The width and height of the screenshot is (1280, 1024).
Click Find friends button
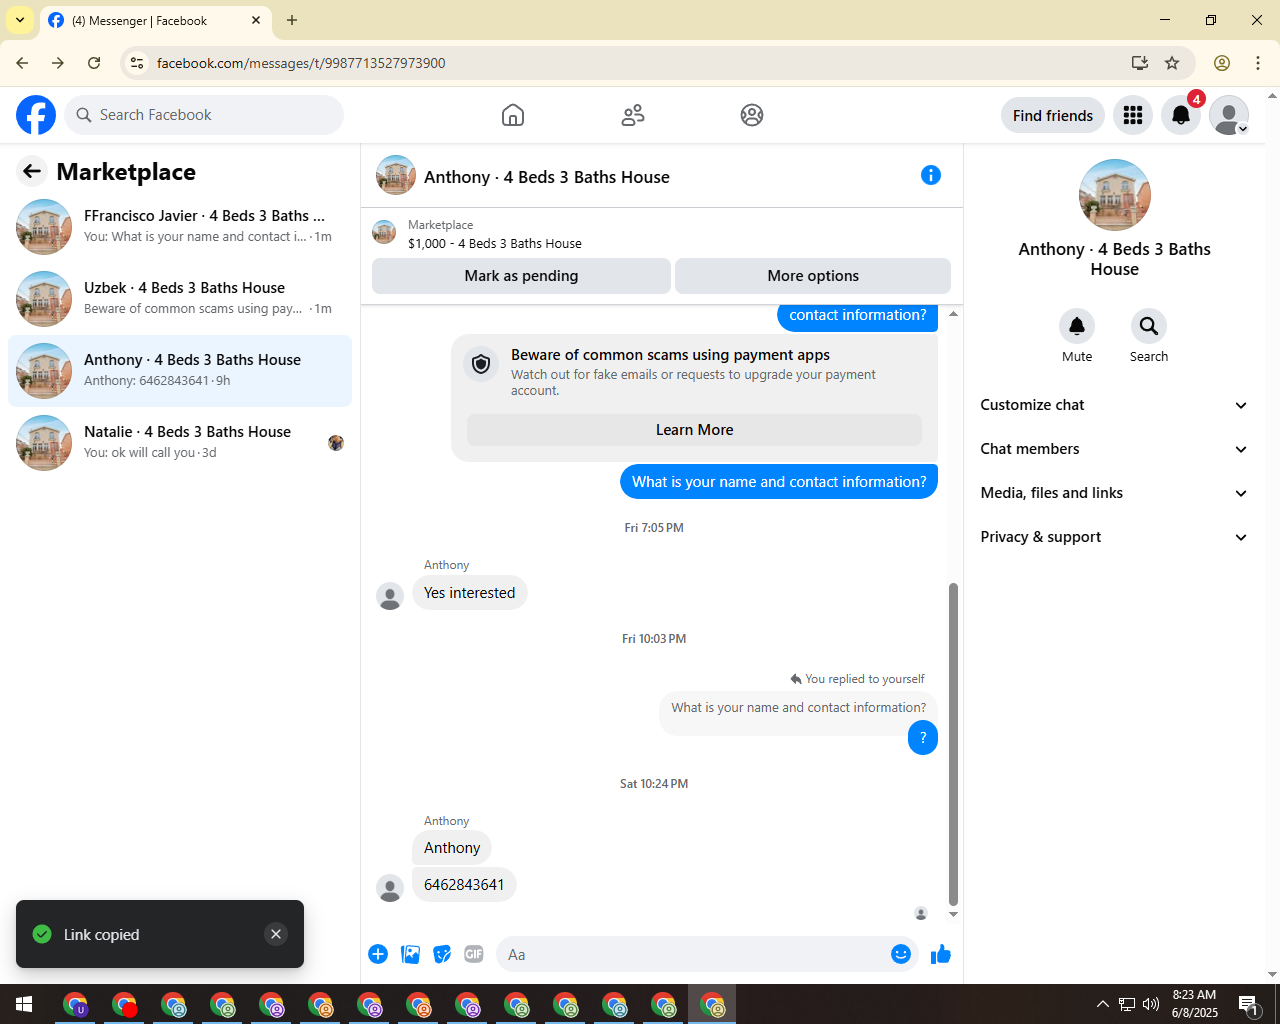[1053, 116]
